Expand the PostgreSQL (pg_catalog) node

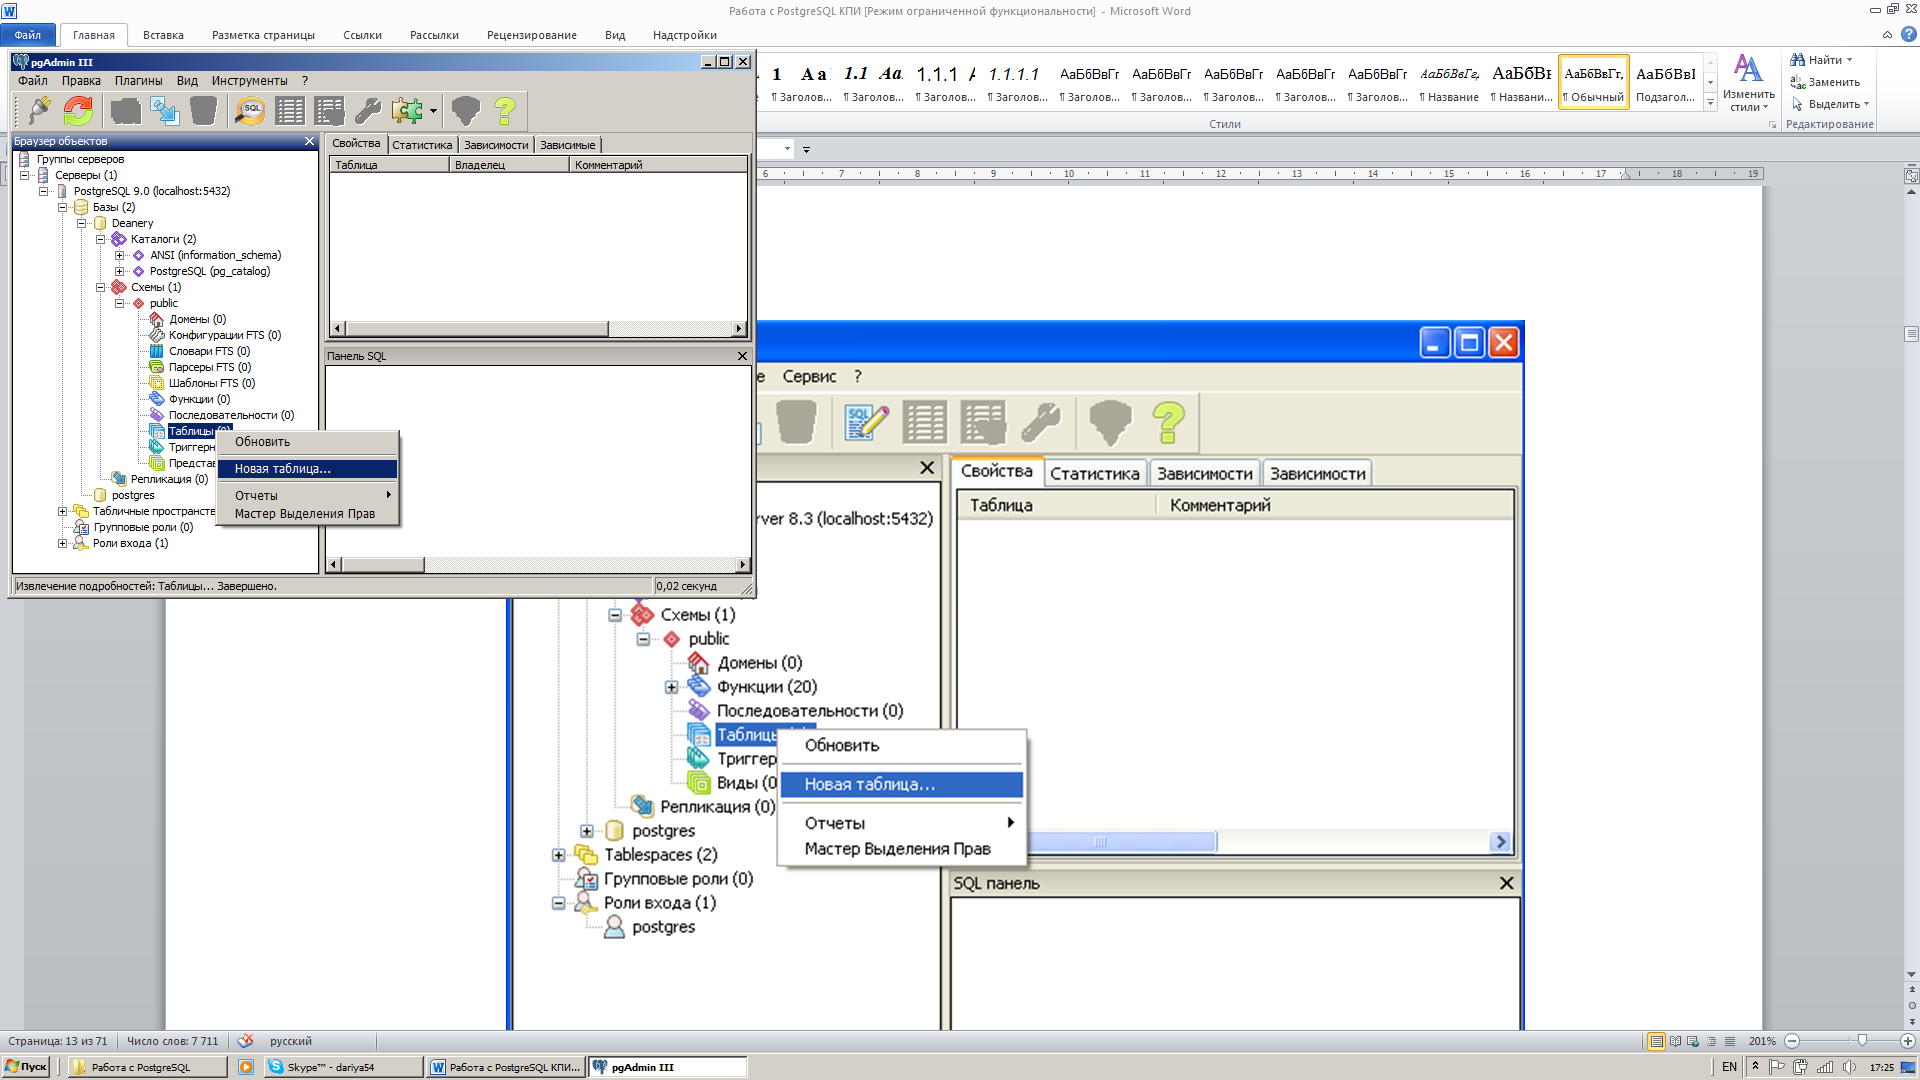[x=119, y=271]
